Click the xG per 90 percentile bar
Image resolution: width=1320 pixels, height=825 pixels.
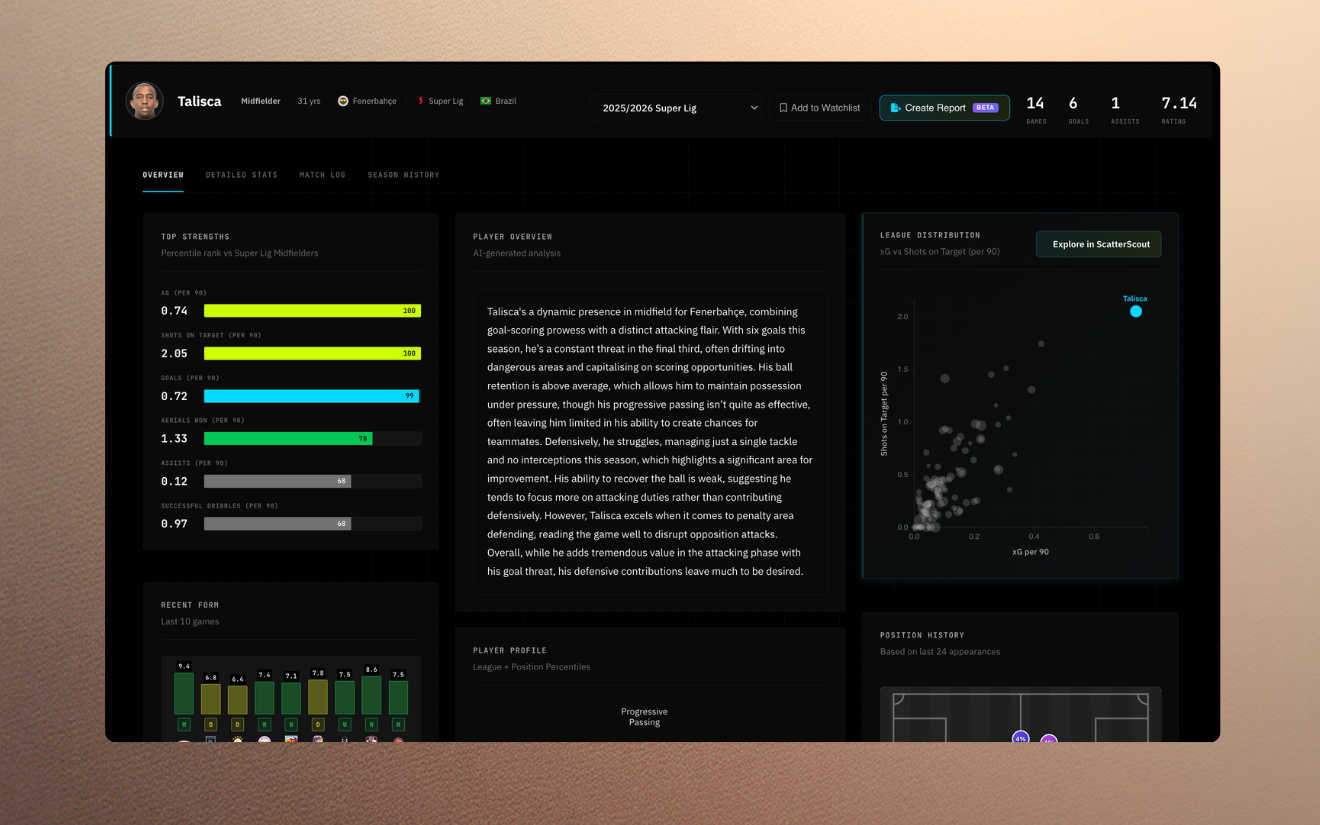pyautogui.click(x=312, y=311)
